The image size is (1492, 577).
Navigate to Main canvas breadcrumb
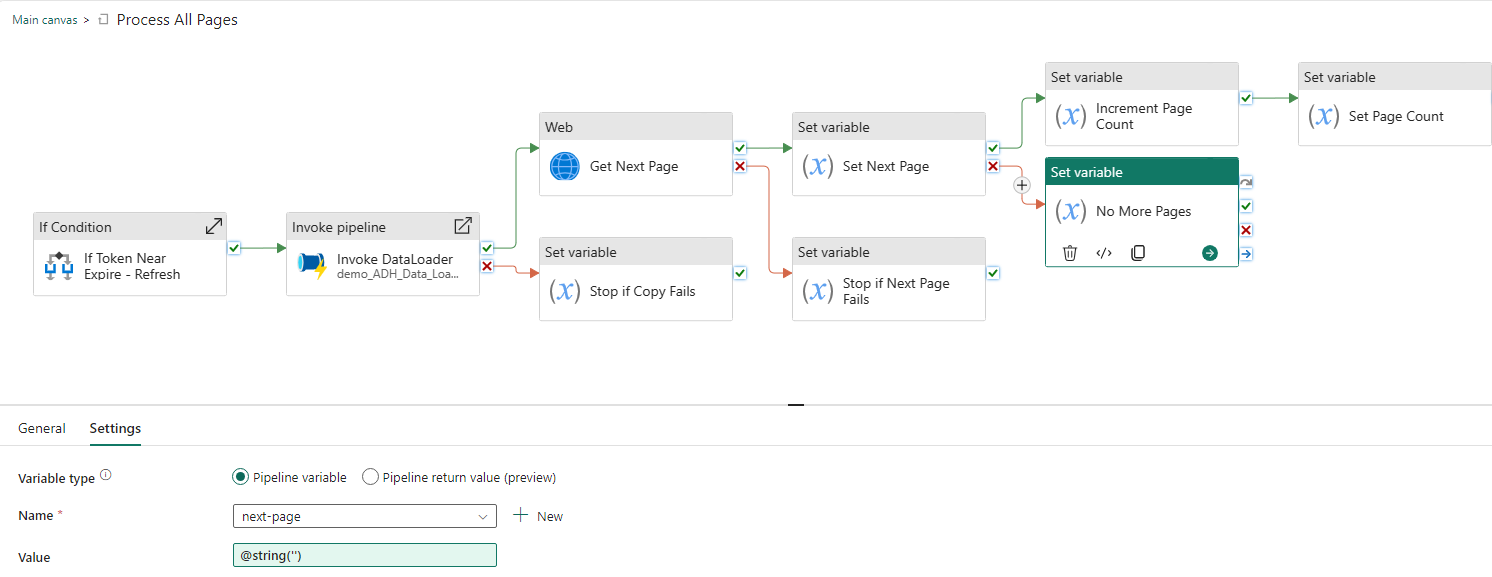click(x=44, y=20)
